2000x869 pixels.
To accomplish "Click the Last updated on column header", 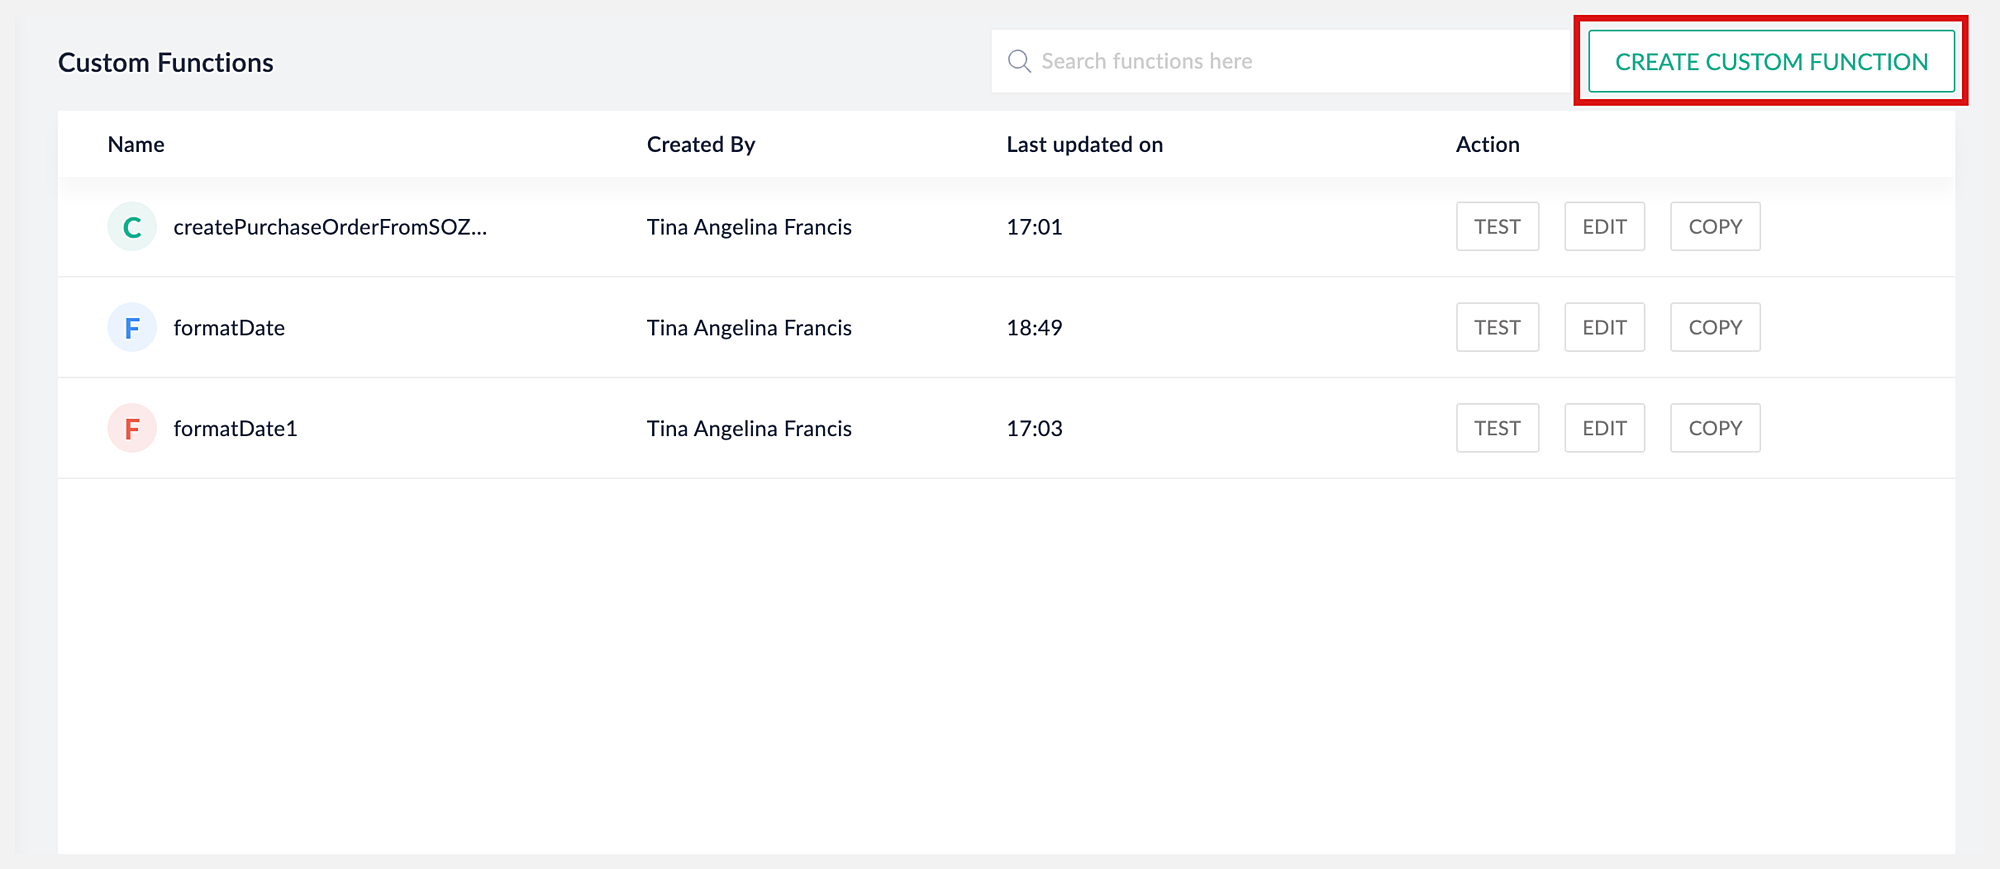I will pyautogui.click(x=1084, y=144).
